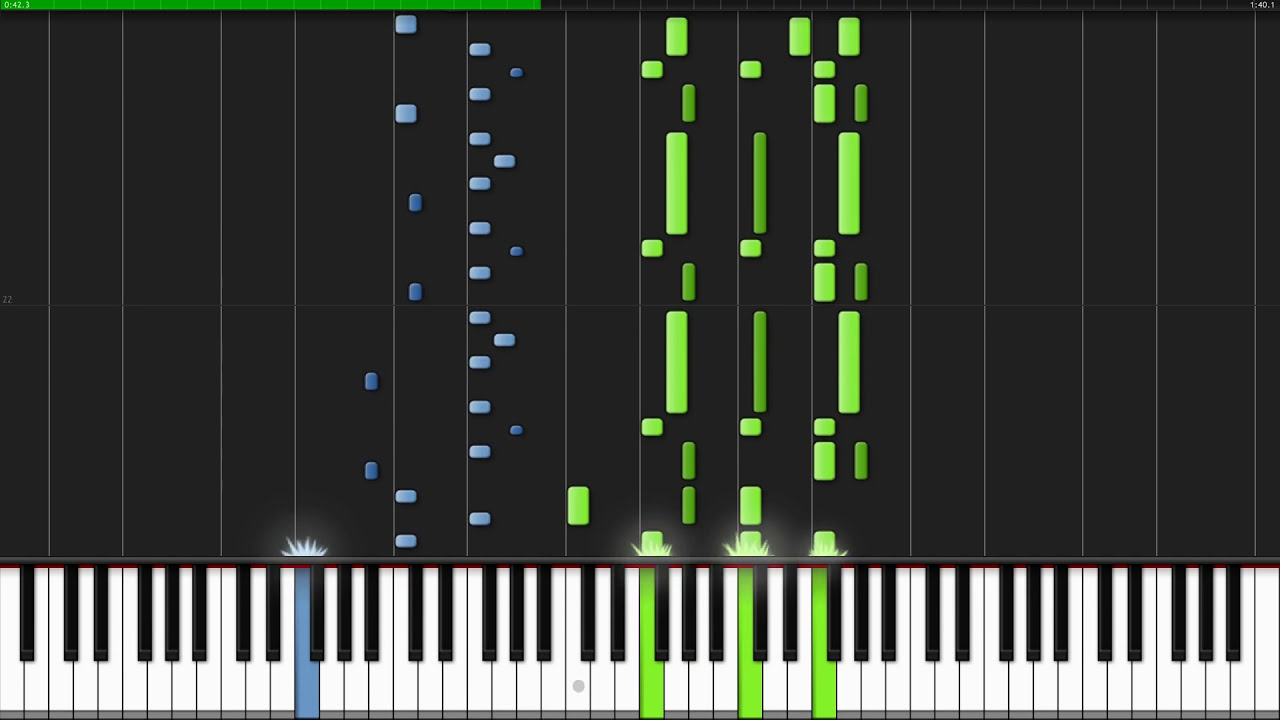Tap the black key just right of middle C
The height and width of the screenshot is (720, 1280).
(x=590, y=612)
